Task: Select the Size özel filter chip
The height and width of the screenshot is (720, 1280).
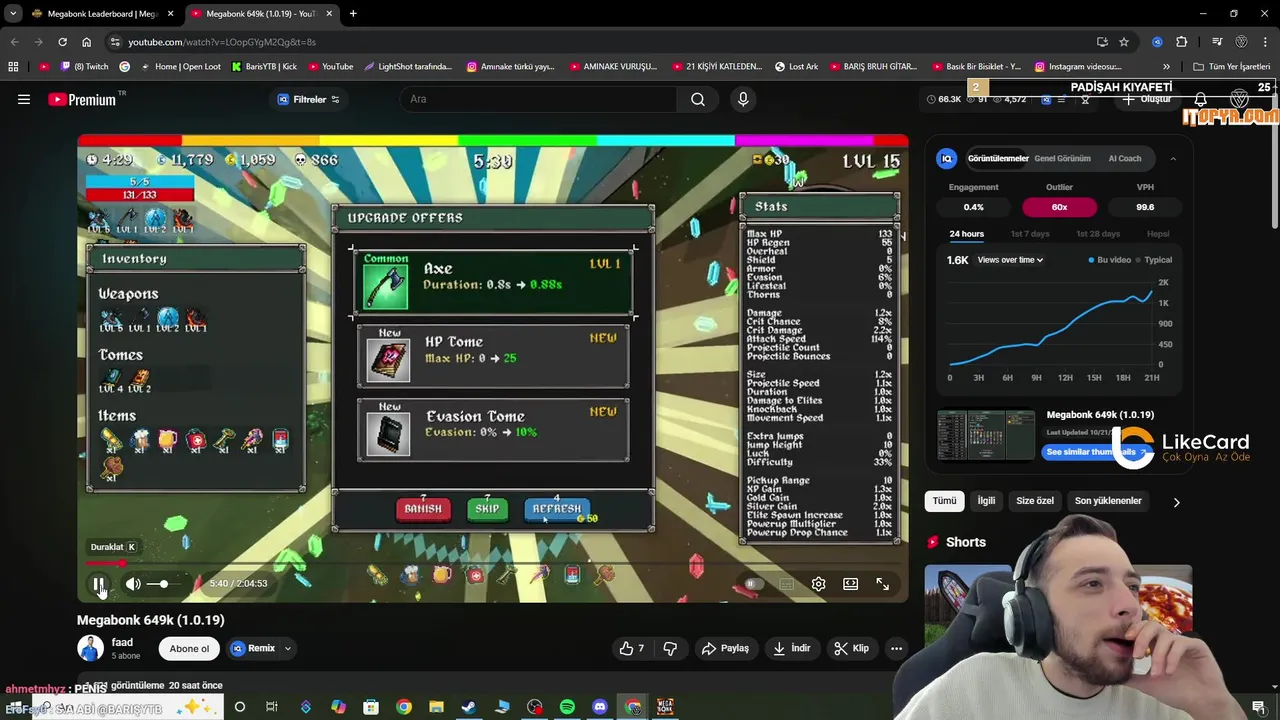Action: tap(1034, 501)
